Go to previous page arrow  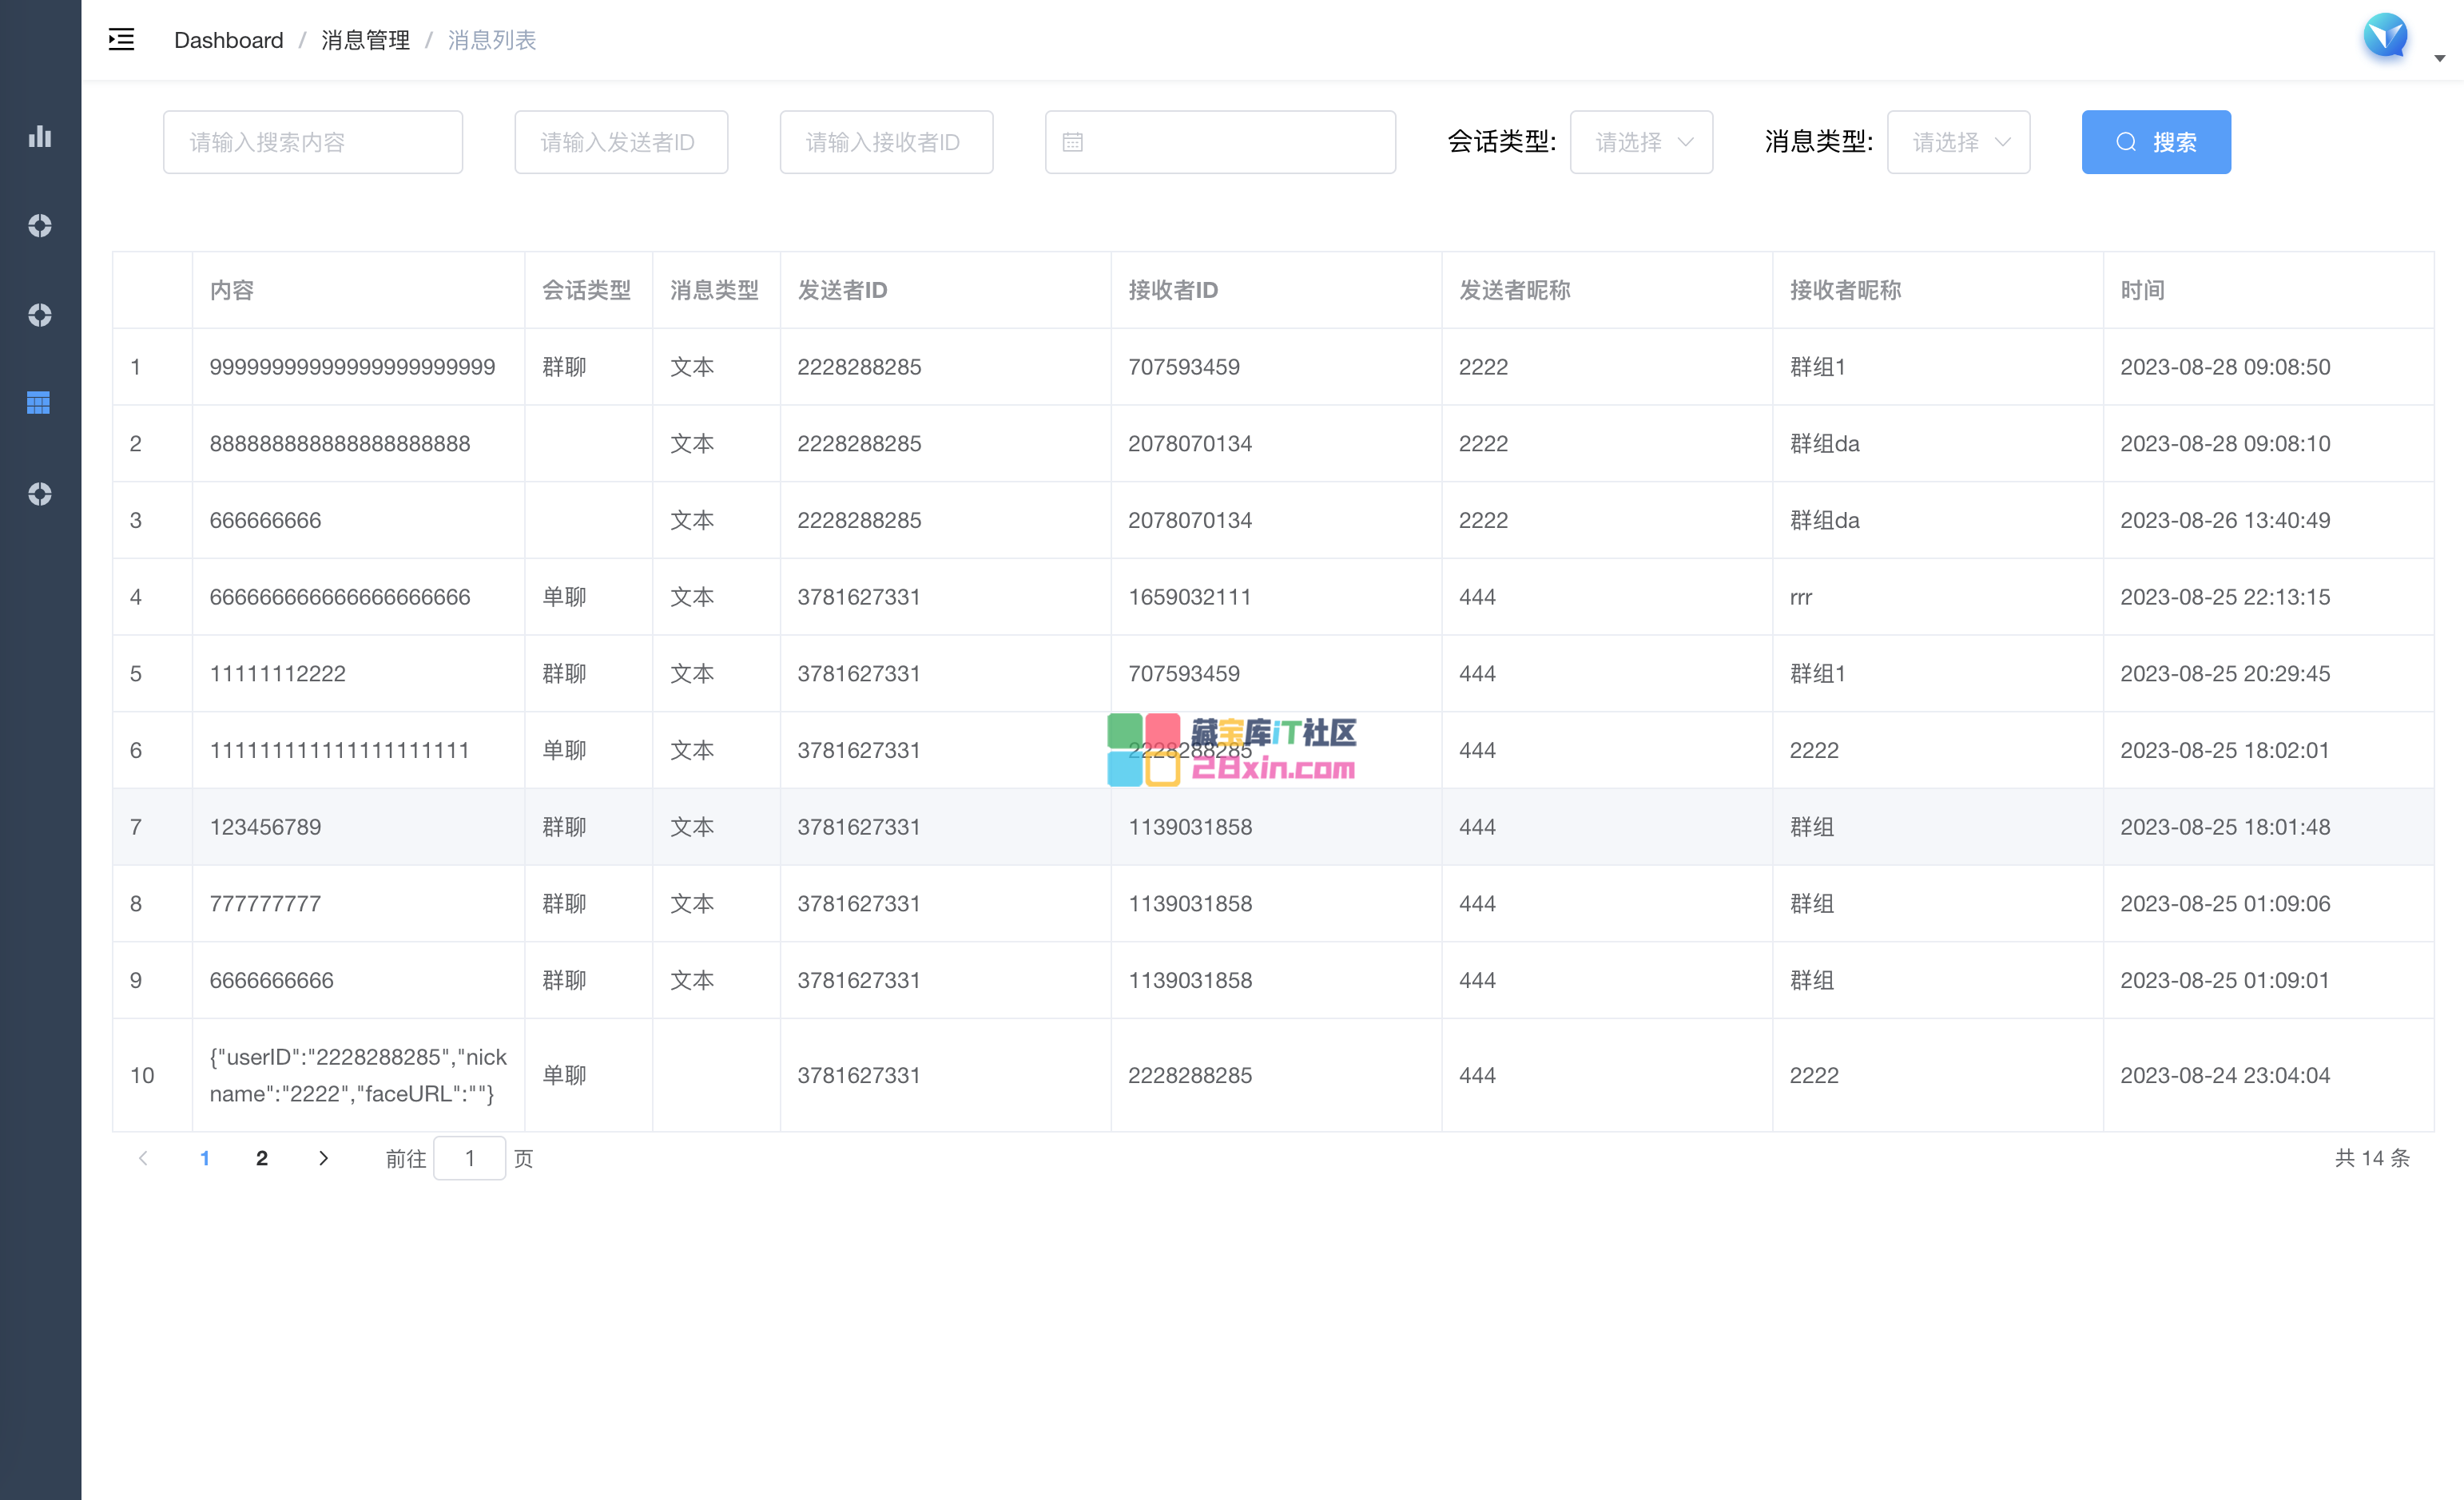tap(143, 1158)
